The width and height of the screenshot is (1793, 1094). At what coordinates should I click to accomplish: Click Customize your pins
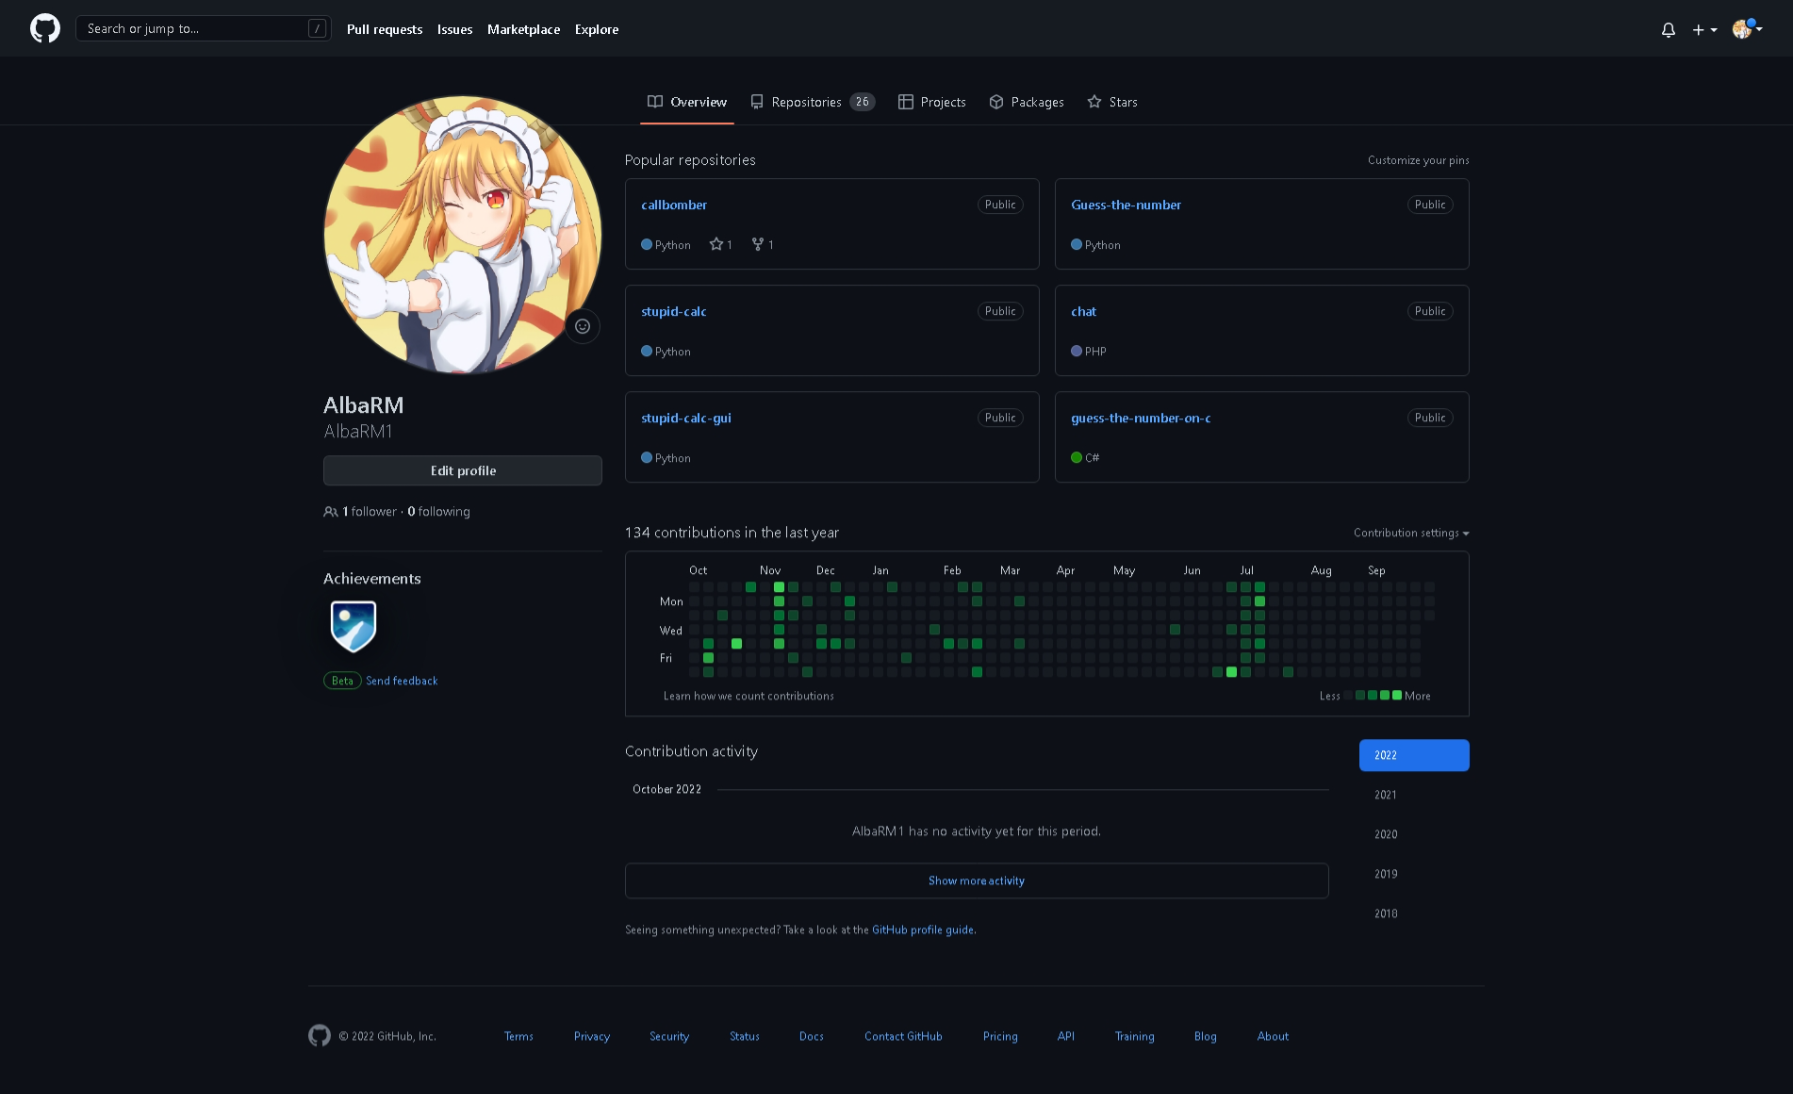point(1418,160)
